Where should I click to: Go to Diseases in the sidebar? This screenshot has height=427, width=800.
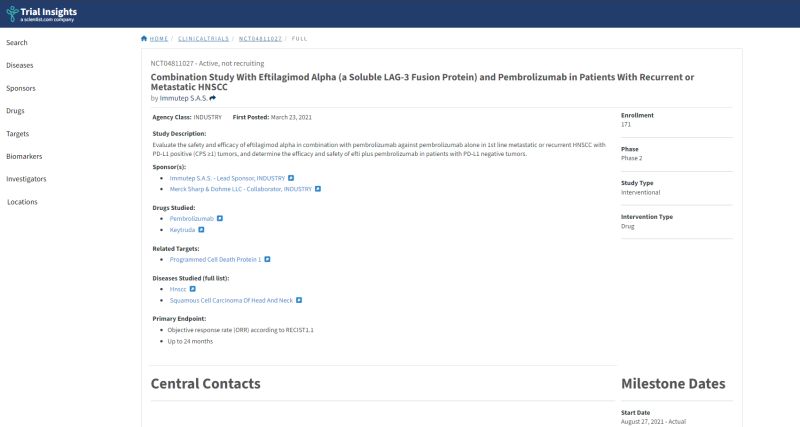click(20, 65)
